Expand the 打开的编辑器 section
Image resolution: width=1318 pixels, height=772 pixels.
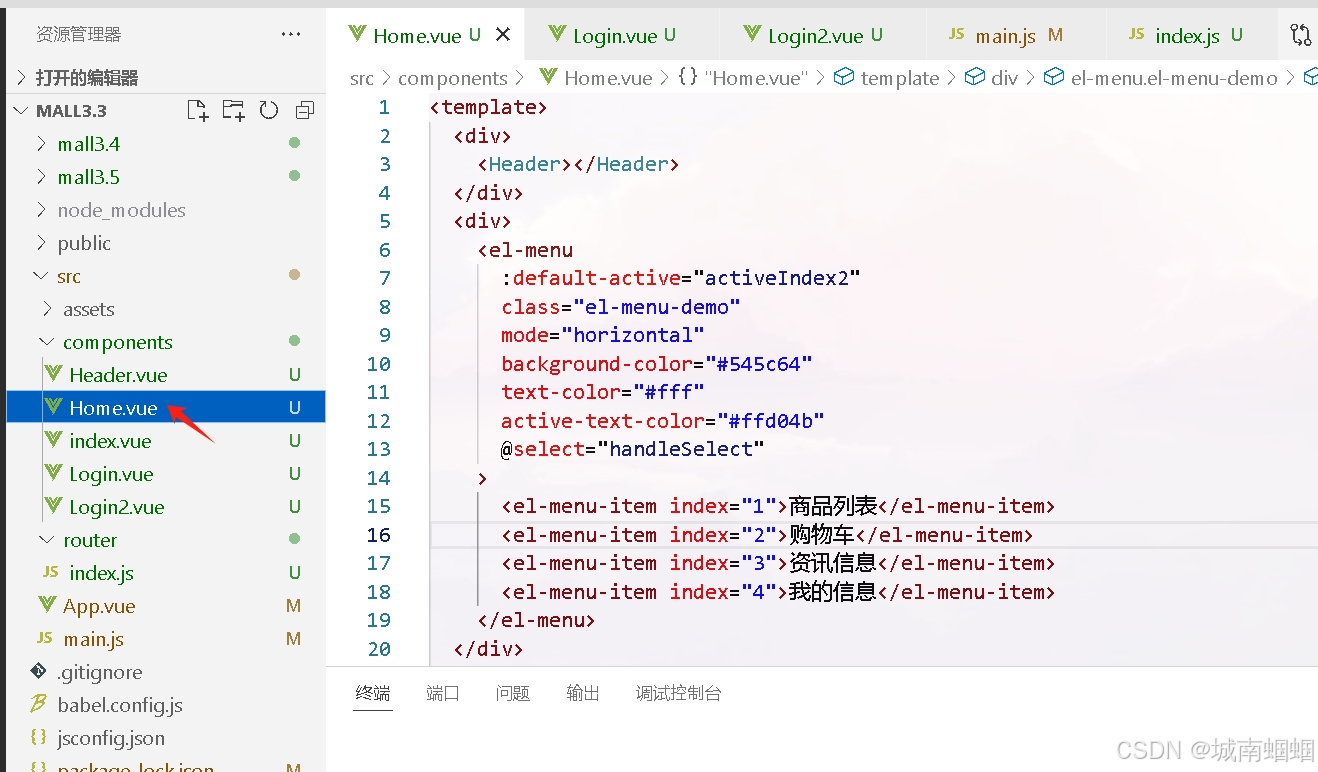pos(166,77)
